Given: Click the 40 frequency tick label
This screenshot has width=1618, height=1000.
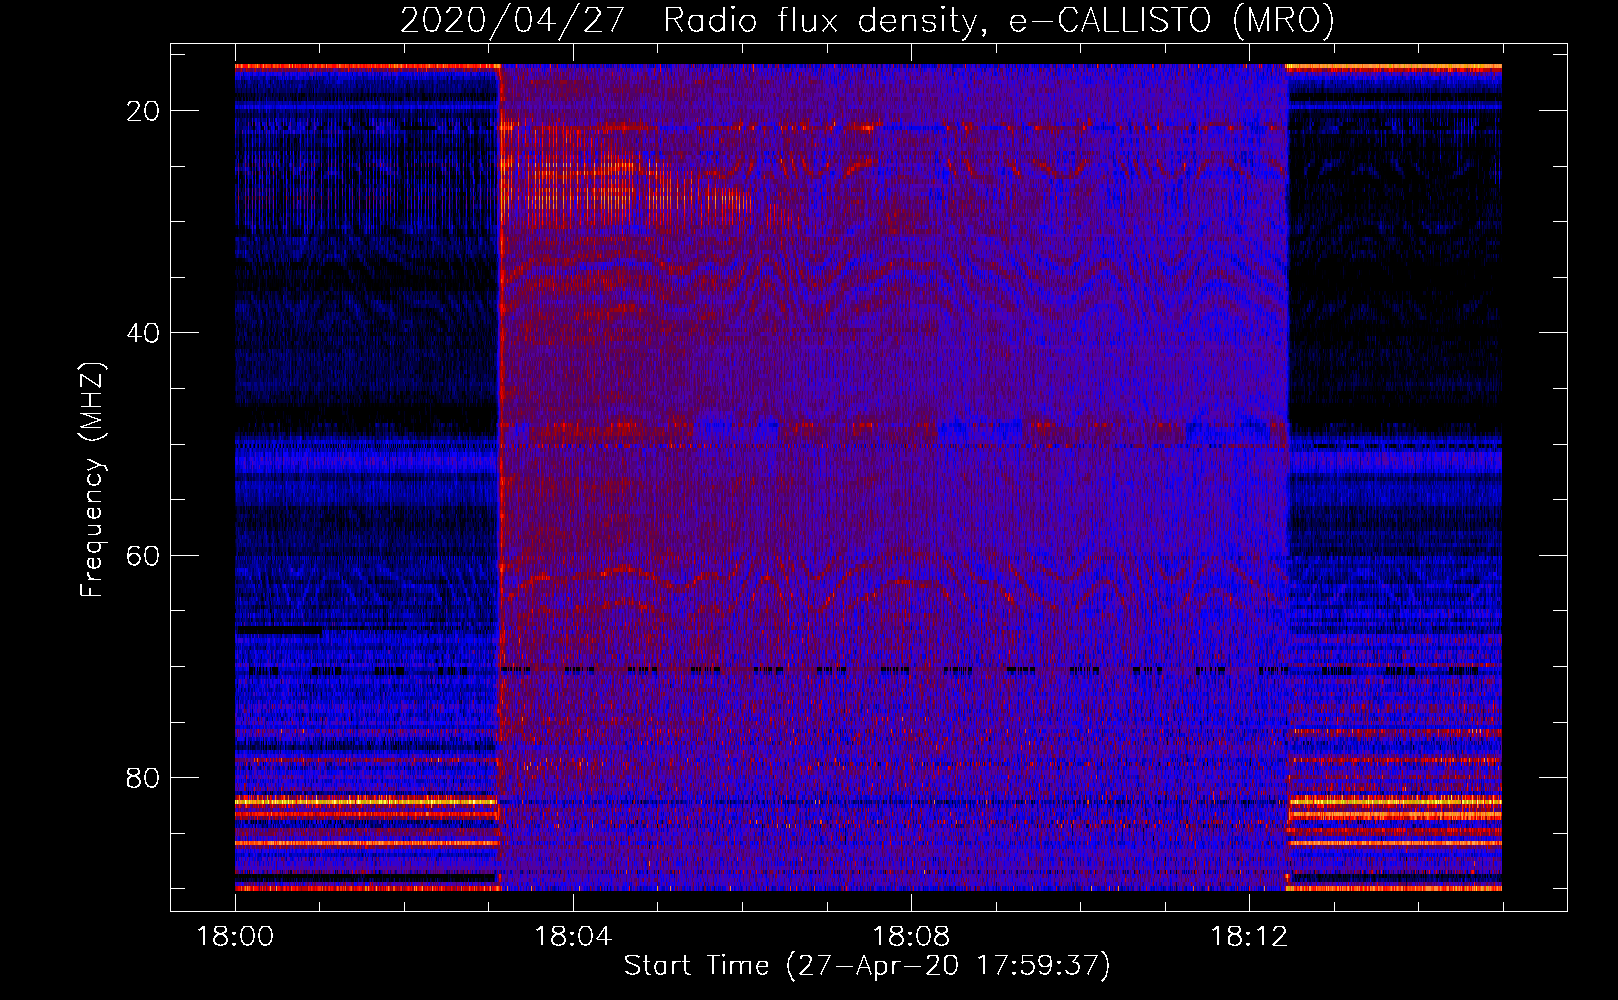Looking at the screenshot, I should tap(143, 333).
